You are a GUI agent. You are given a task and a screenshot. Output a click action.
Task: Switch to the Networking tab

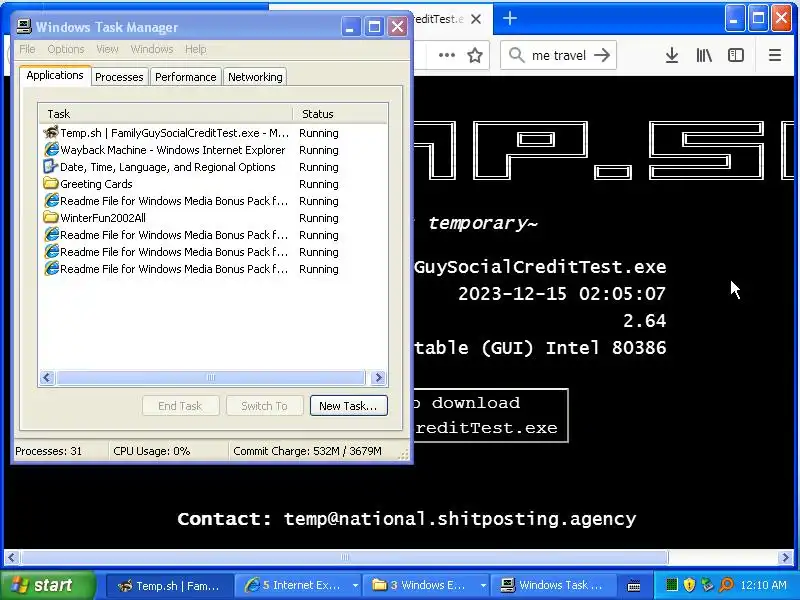(x=255, y=77)
